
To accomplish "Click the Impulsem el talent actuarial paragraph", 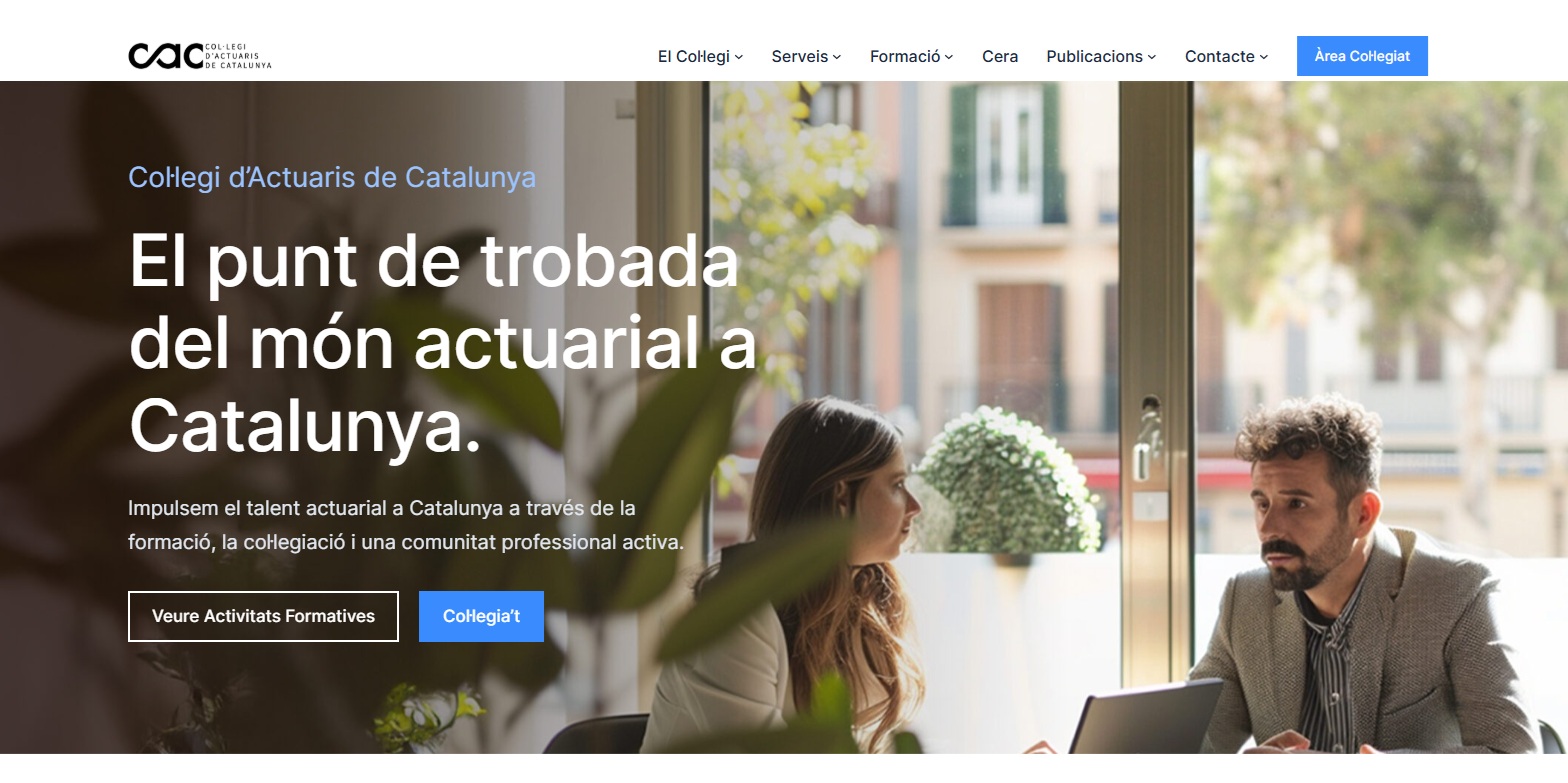I will (406, 525).
